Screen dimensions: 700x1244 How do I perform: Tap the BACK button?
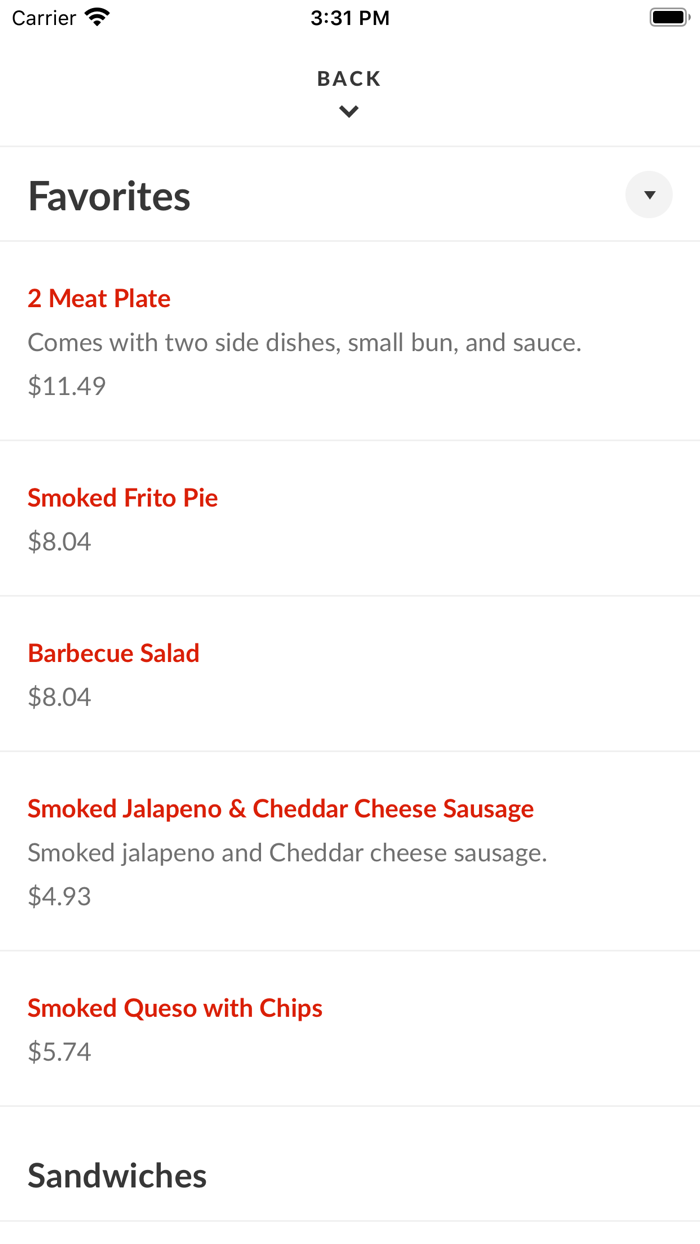348,78
